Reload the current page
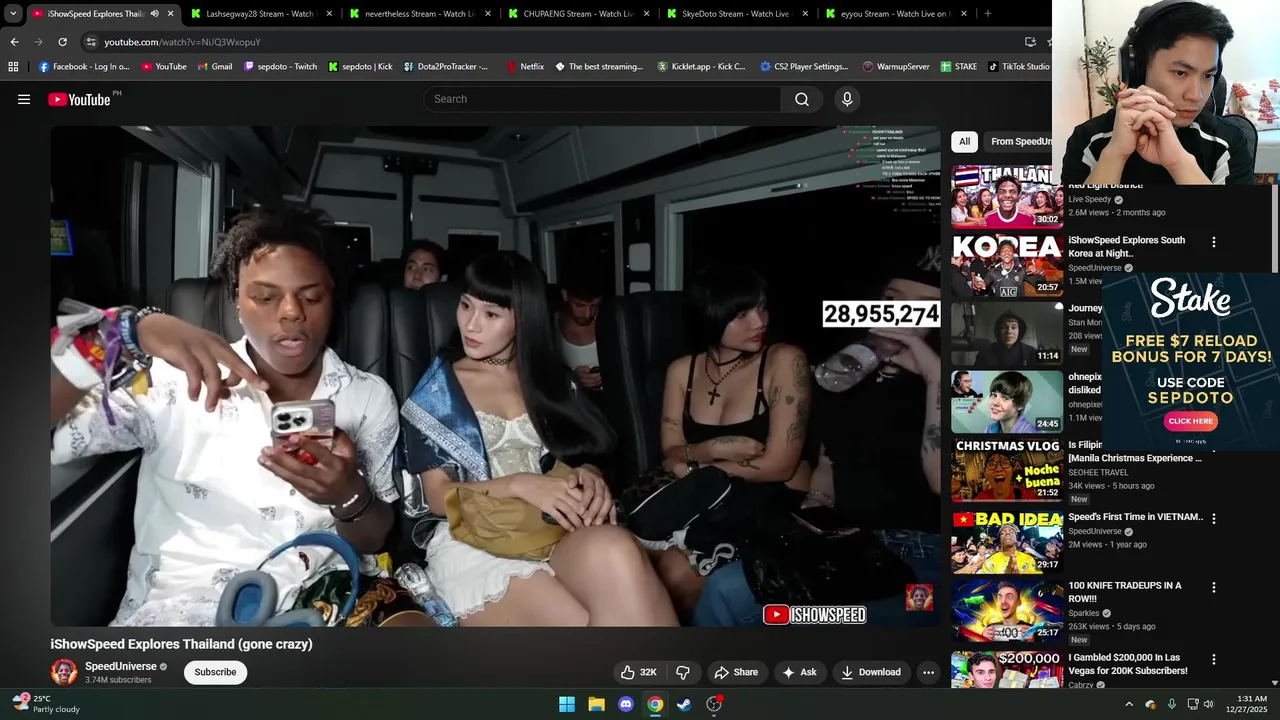1280x720 pixels. pos(62,42)
